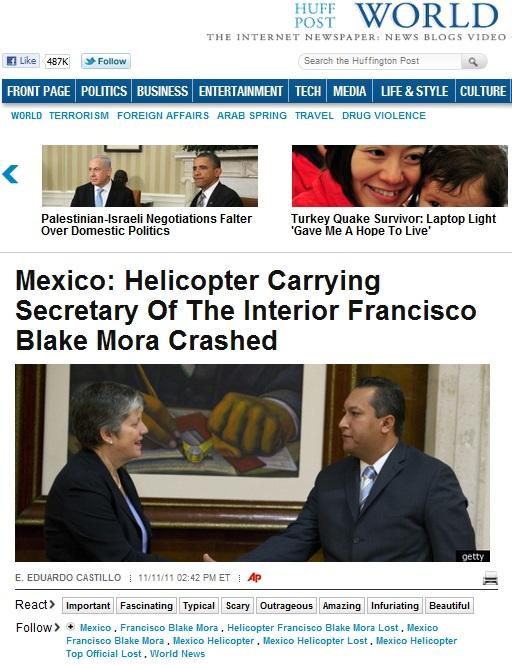Follow the Francisco Blake Mora topic
512x665 pixels.
[169, 627]
